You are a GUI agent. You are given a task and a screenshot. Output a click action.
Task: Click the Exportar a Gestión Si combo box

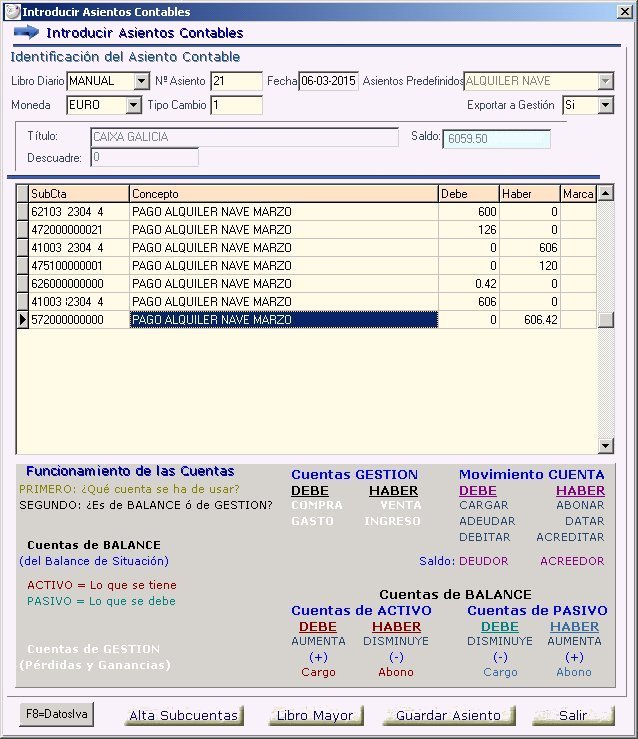point(588,105)
